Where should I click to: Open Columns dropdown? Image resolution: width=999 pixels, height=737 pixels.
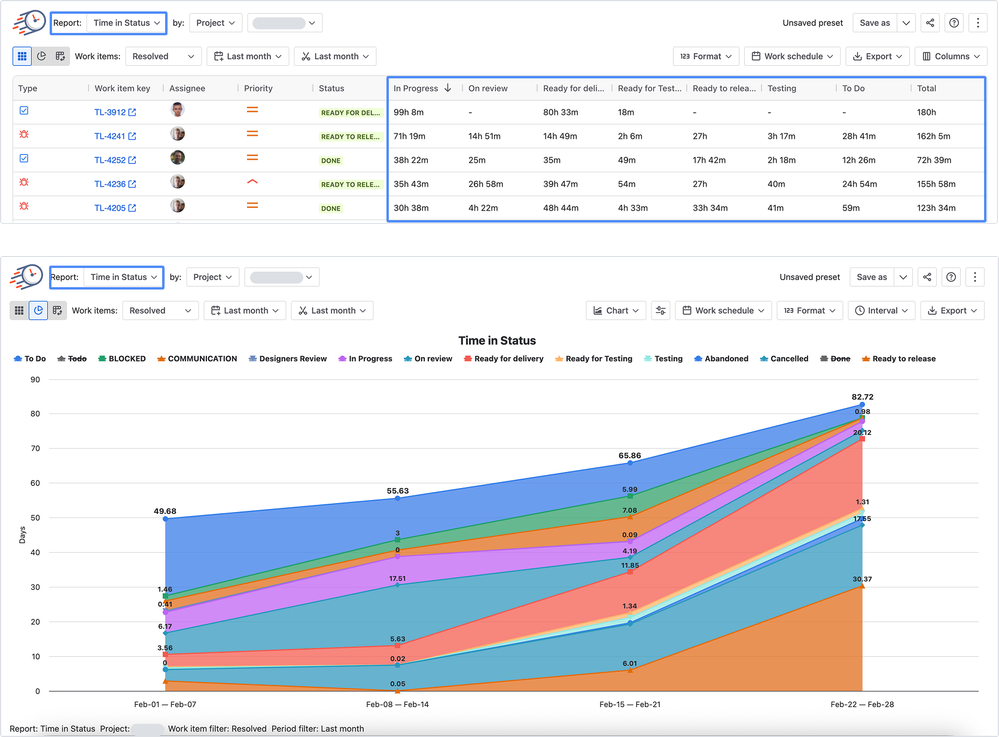pos(951,56)
